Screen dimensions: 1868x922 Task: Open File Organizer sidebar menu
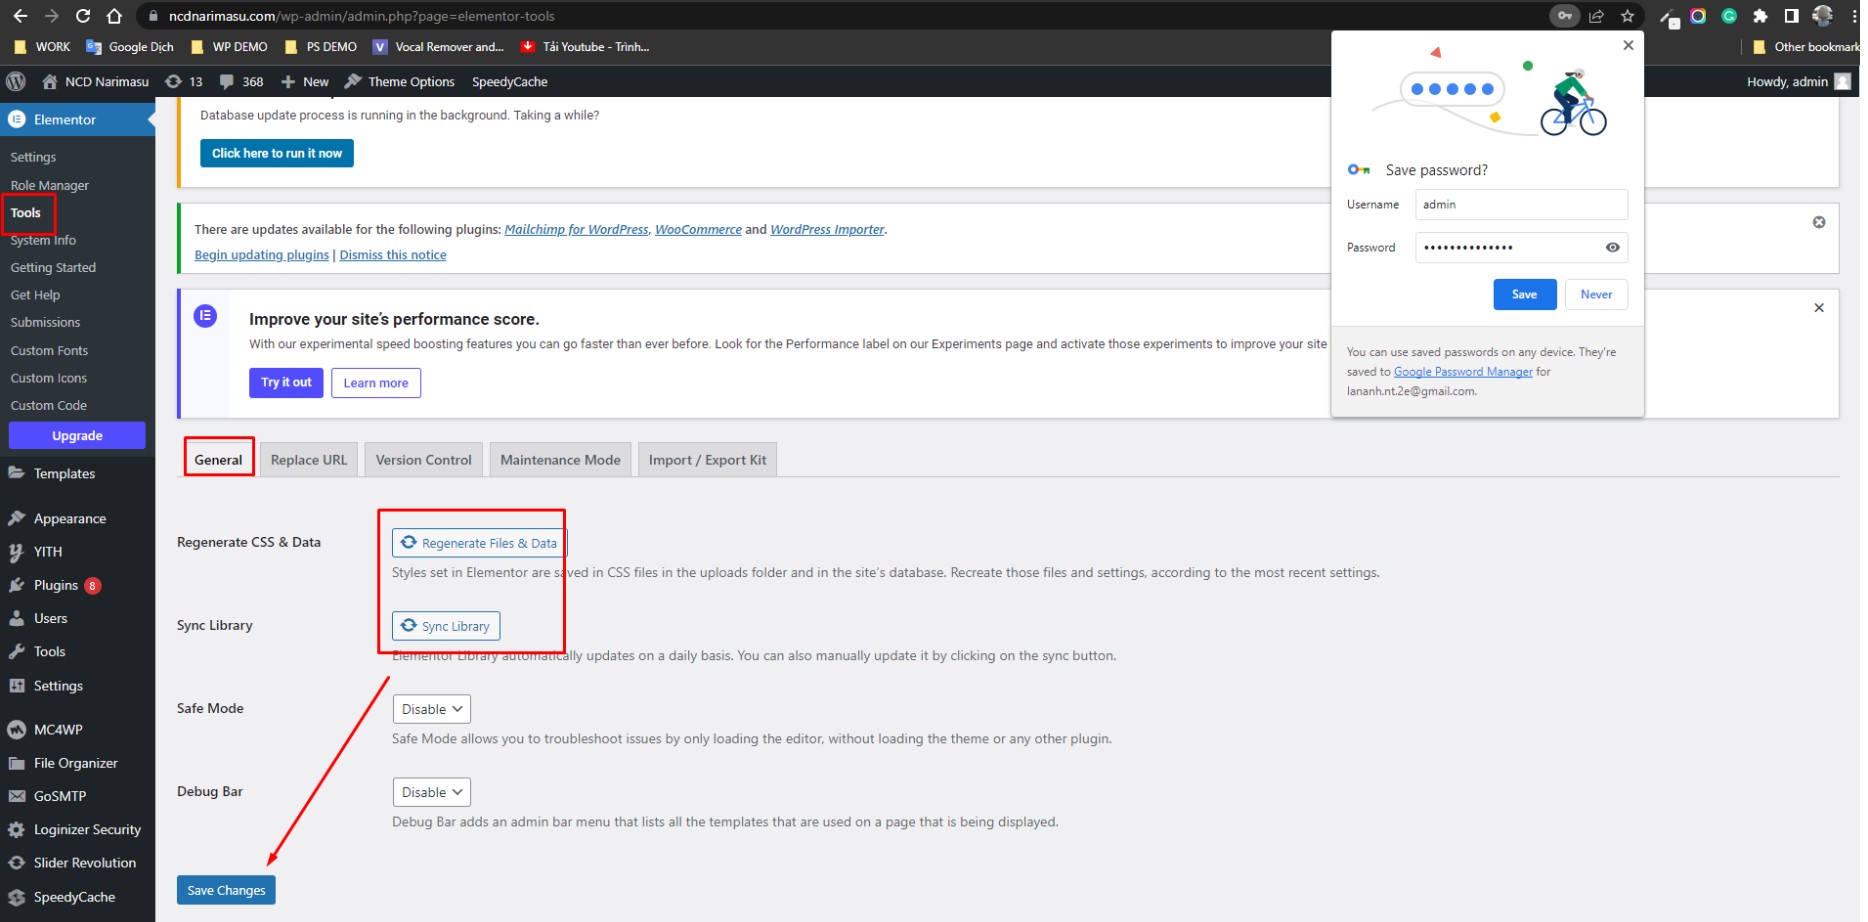78,763
